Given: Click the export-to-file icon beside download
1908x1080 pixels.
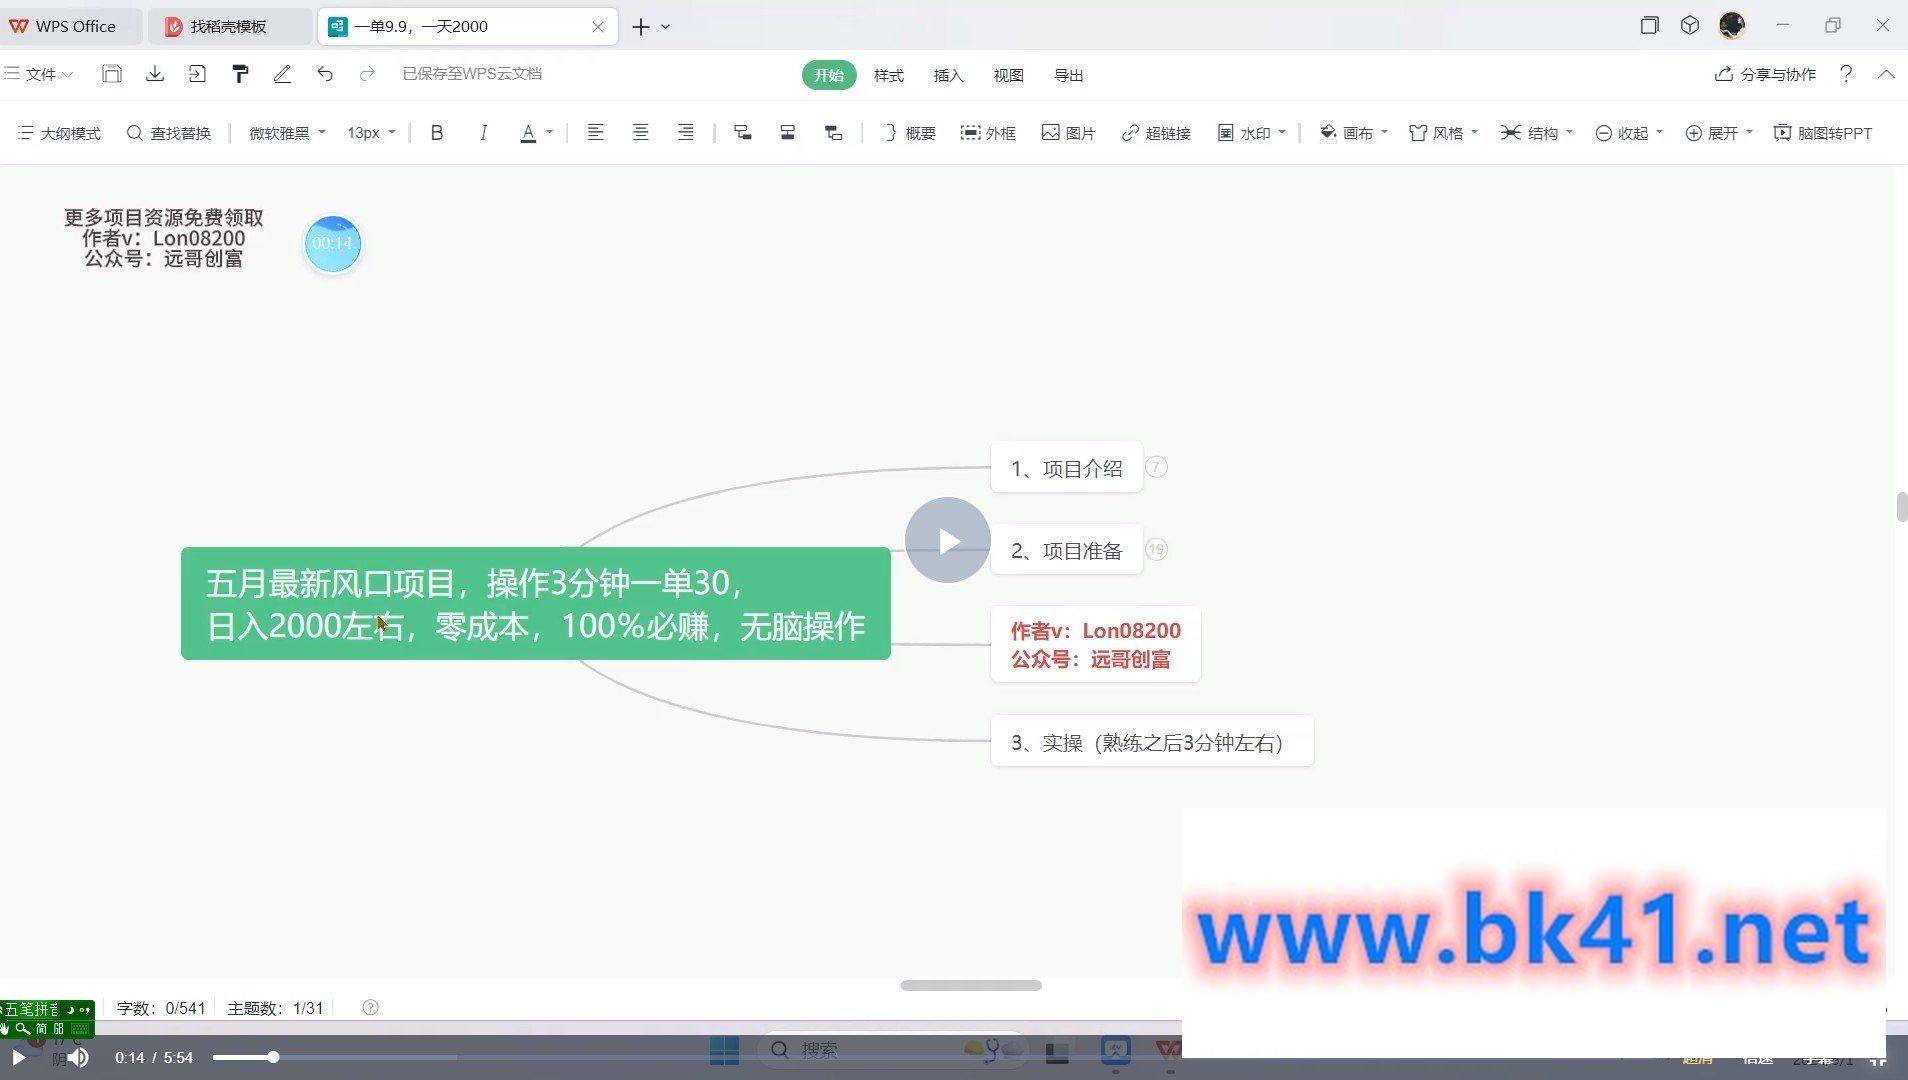Looking at the screenshot, I should [x=197, y=74].
